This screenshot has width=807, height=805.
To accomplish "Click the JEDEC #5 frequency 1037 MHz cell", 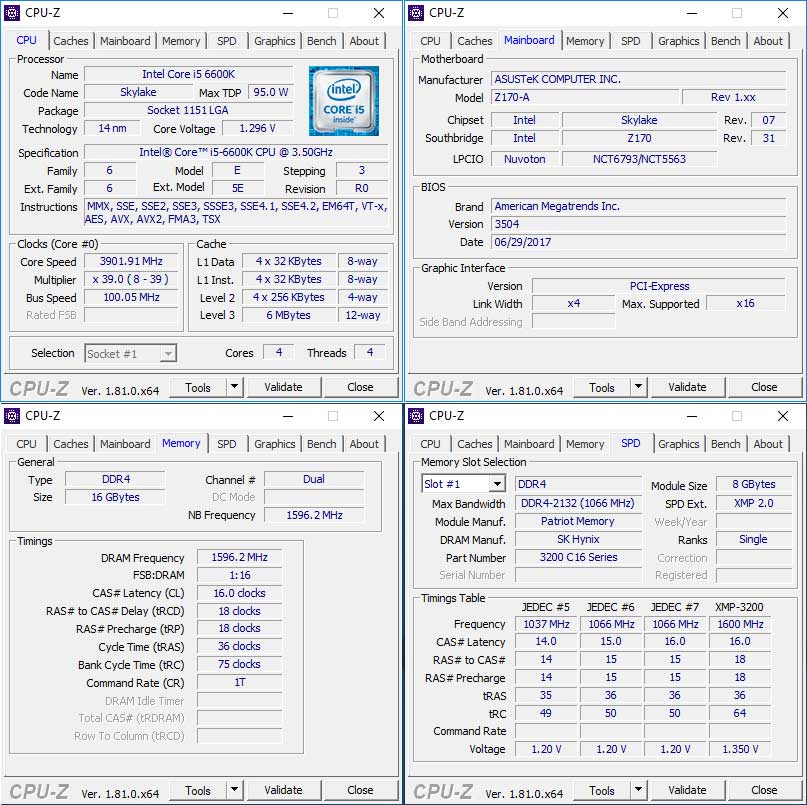I will pos(546,624).
